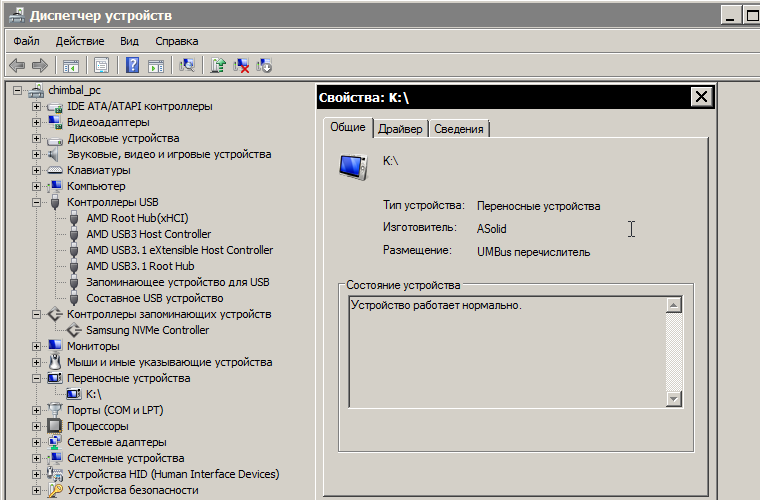Open the Действие menu
The height and width of the screenshot is (500, 760).
[80, 41]
